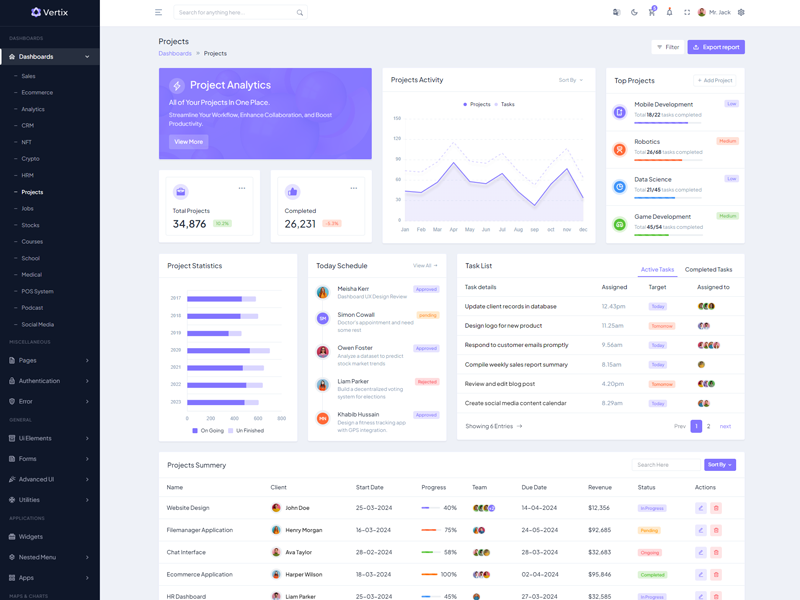Screen dimensions: 800x600
Task: Collapse sidebar using the hamburger icon
Action: click(x=158, y=13)
